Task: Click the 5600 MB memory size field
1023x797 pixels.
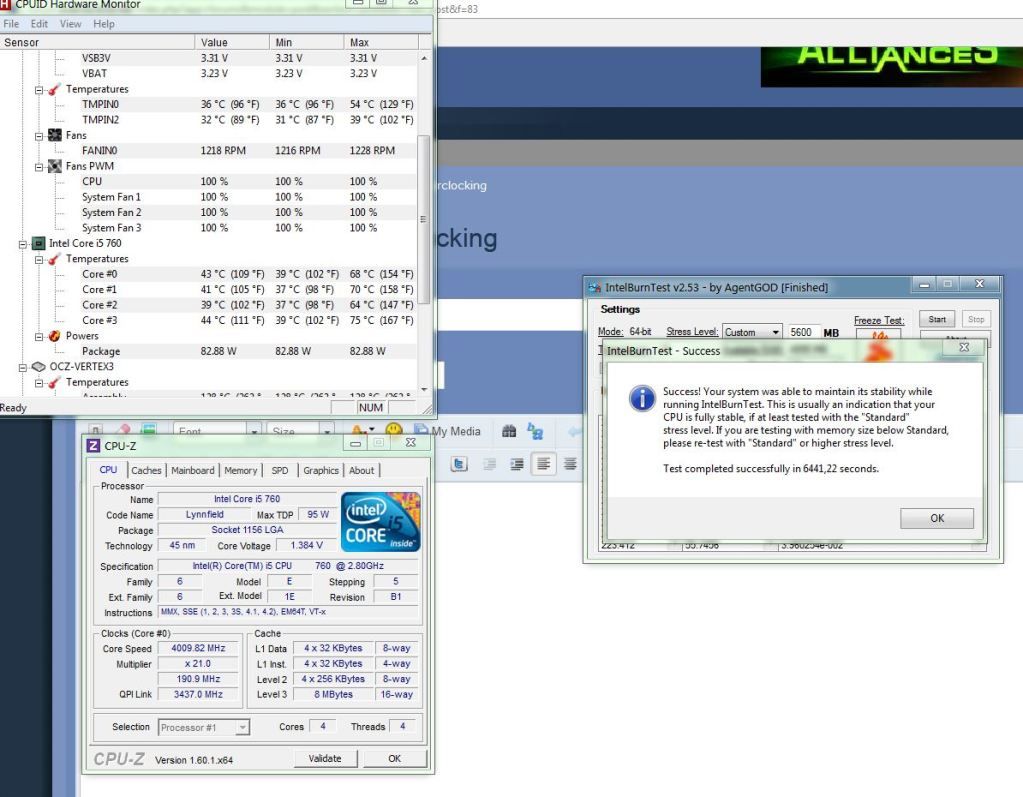Action: [x=802, y=332]
